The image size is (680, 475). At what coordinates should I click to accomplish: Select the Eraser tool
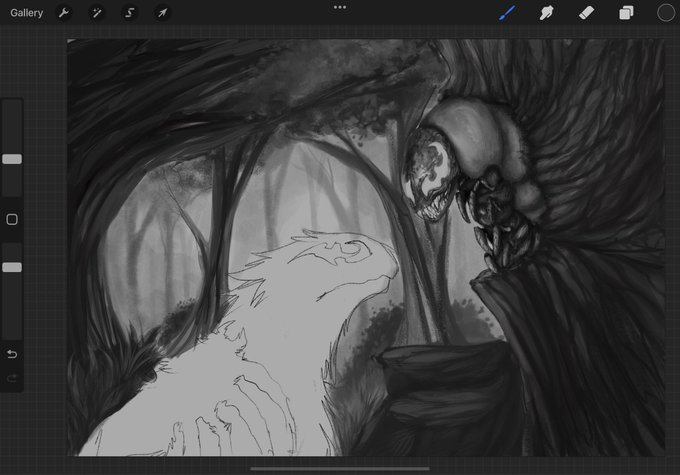click(x=586, y=13)
